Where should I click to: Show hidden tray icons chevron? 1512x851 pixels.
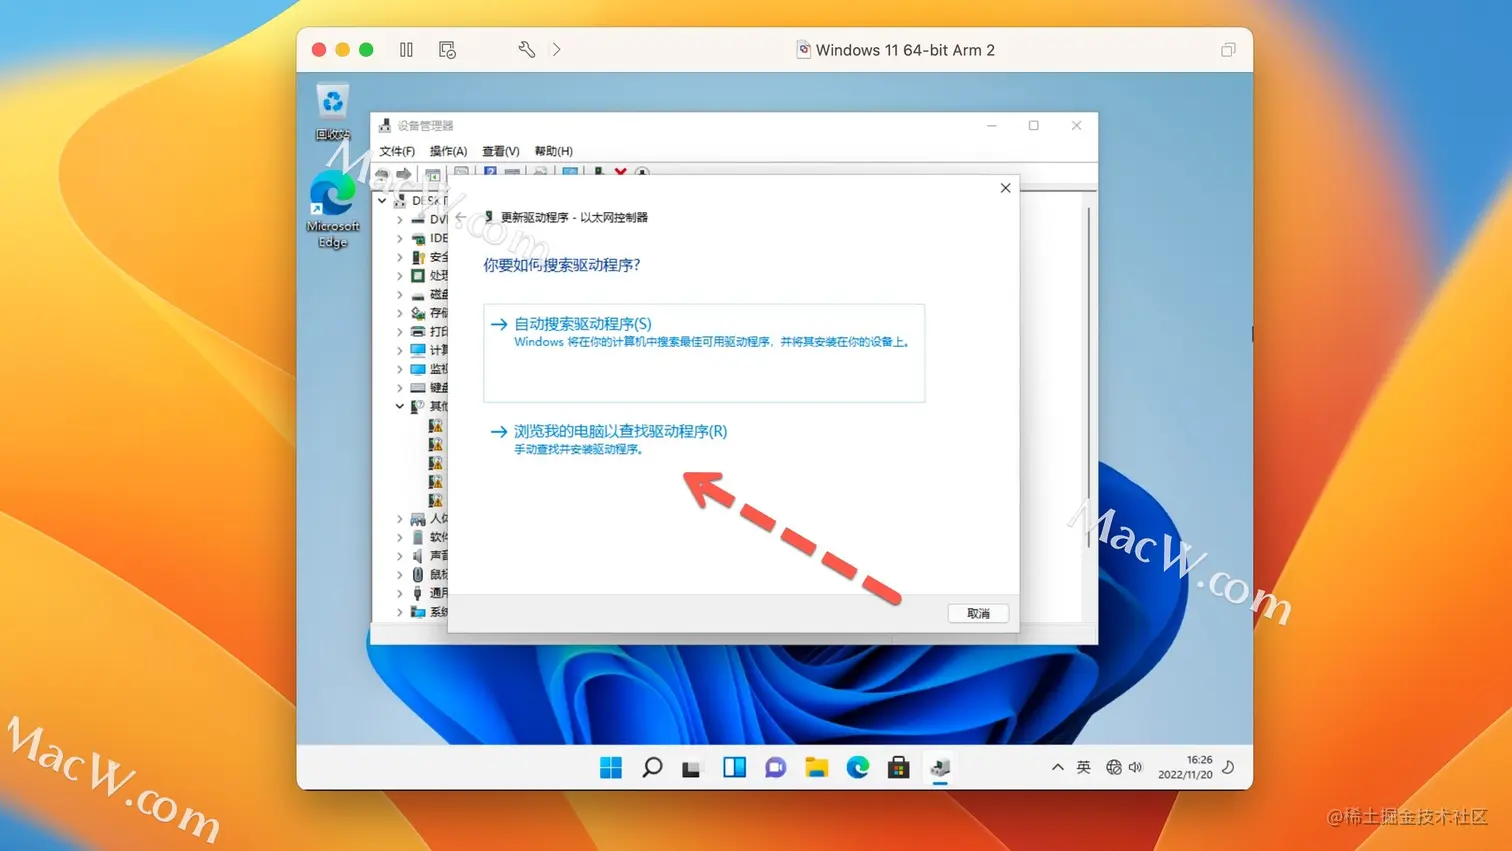[1057, 767]
